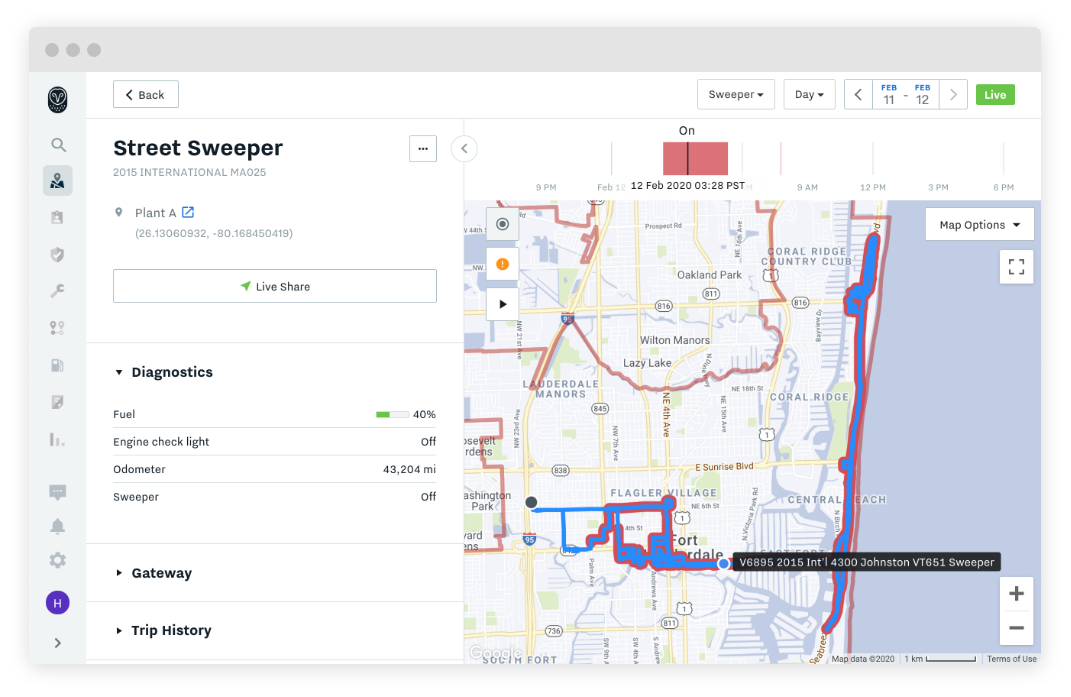1071x697 pixels.
Task: Click the Live Share button
Action: (275, 286)
